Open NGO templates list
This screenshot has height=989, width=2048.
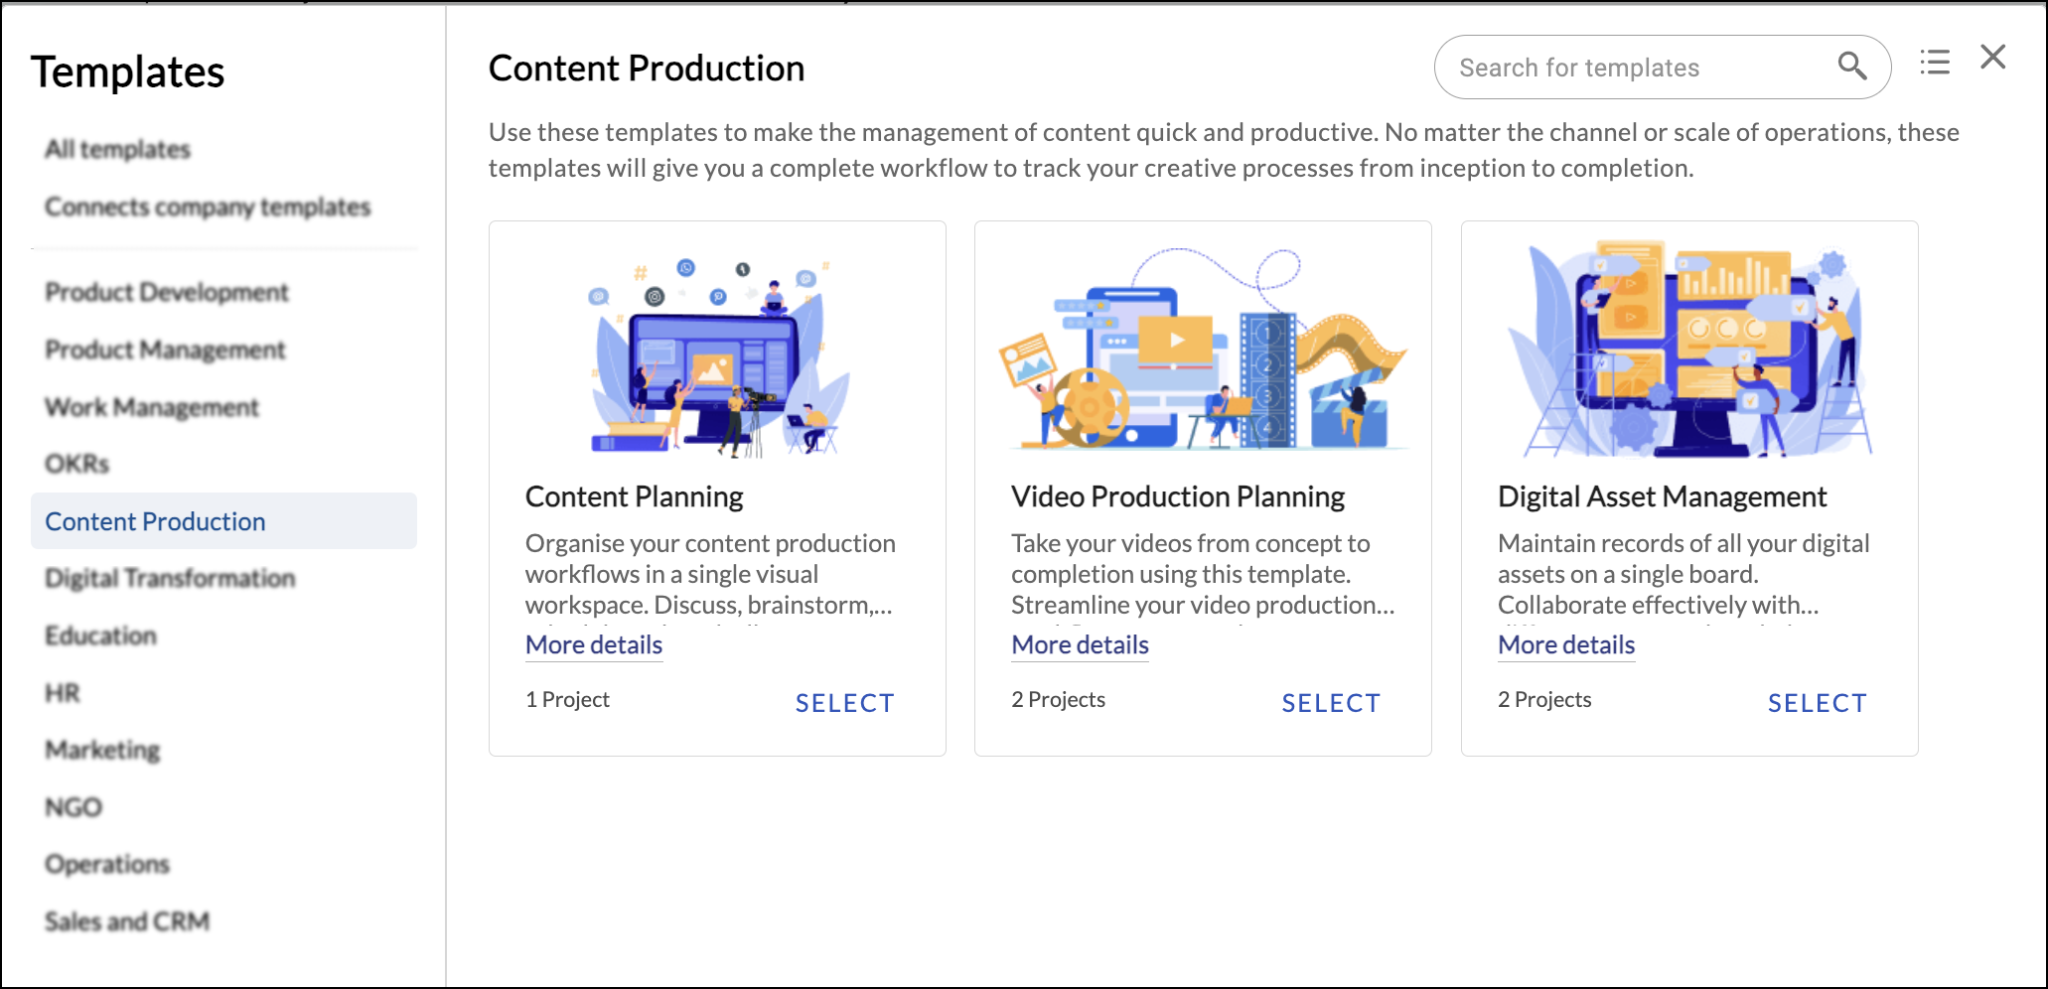[73, 807]
